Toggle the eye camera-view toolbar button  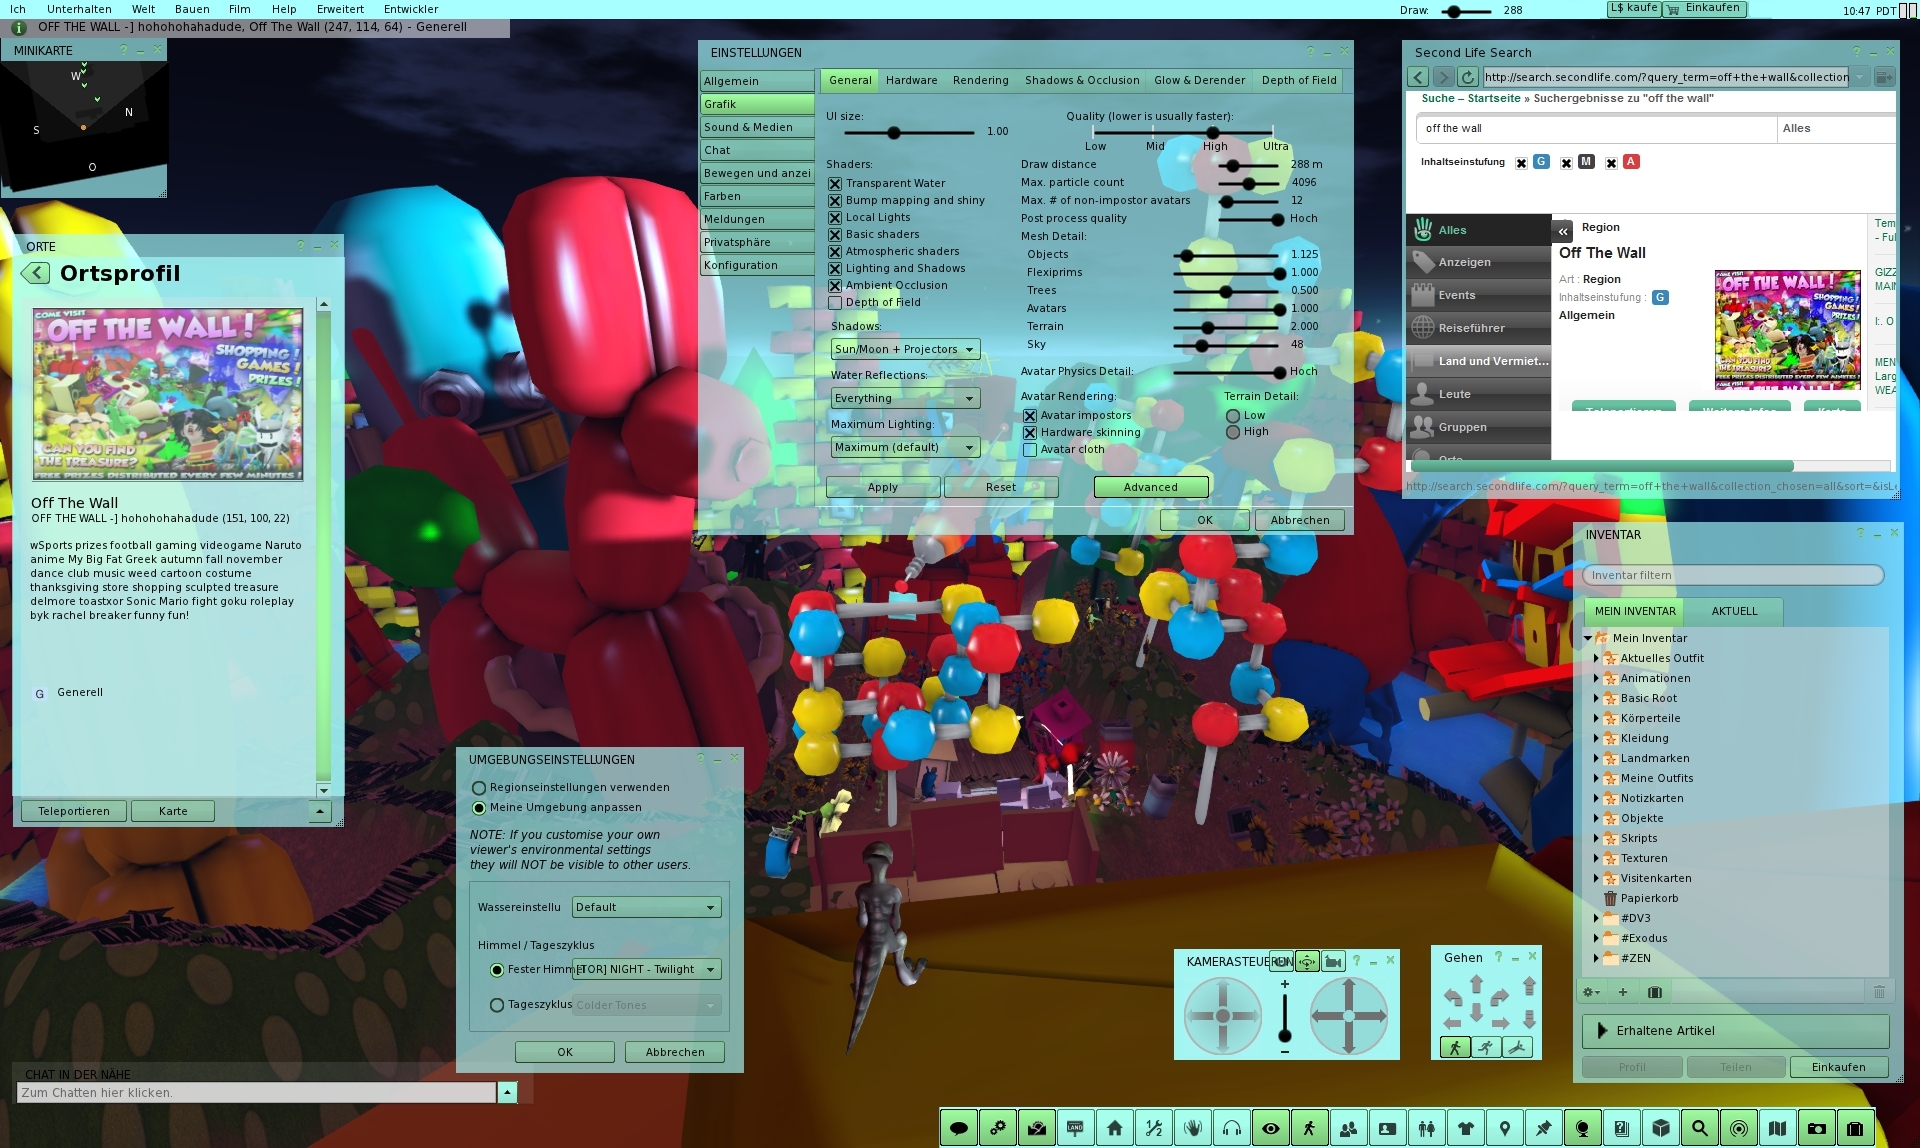click(1270, 1128)
